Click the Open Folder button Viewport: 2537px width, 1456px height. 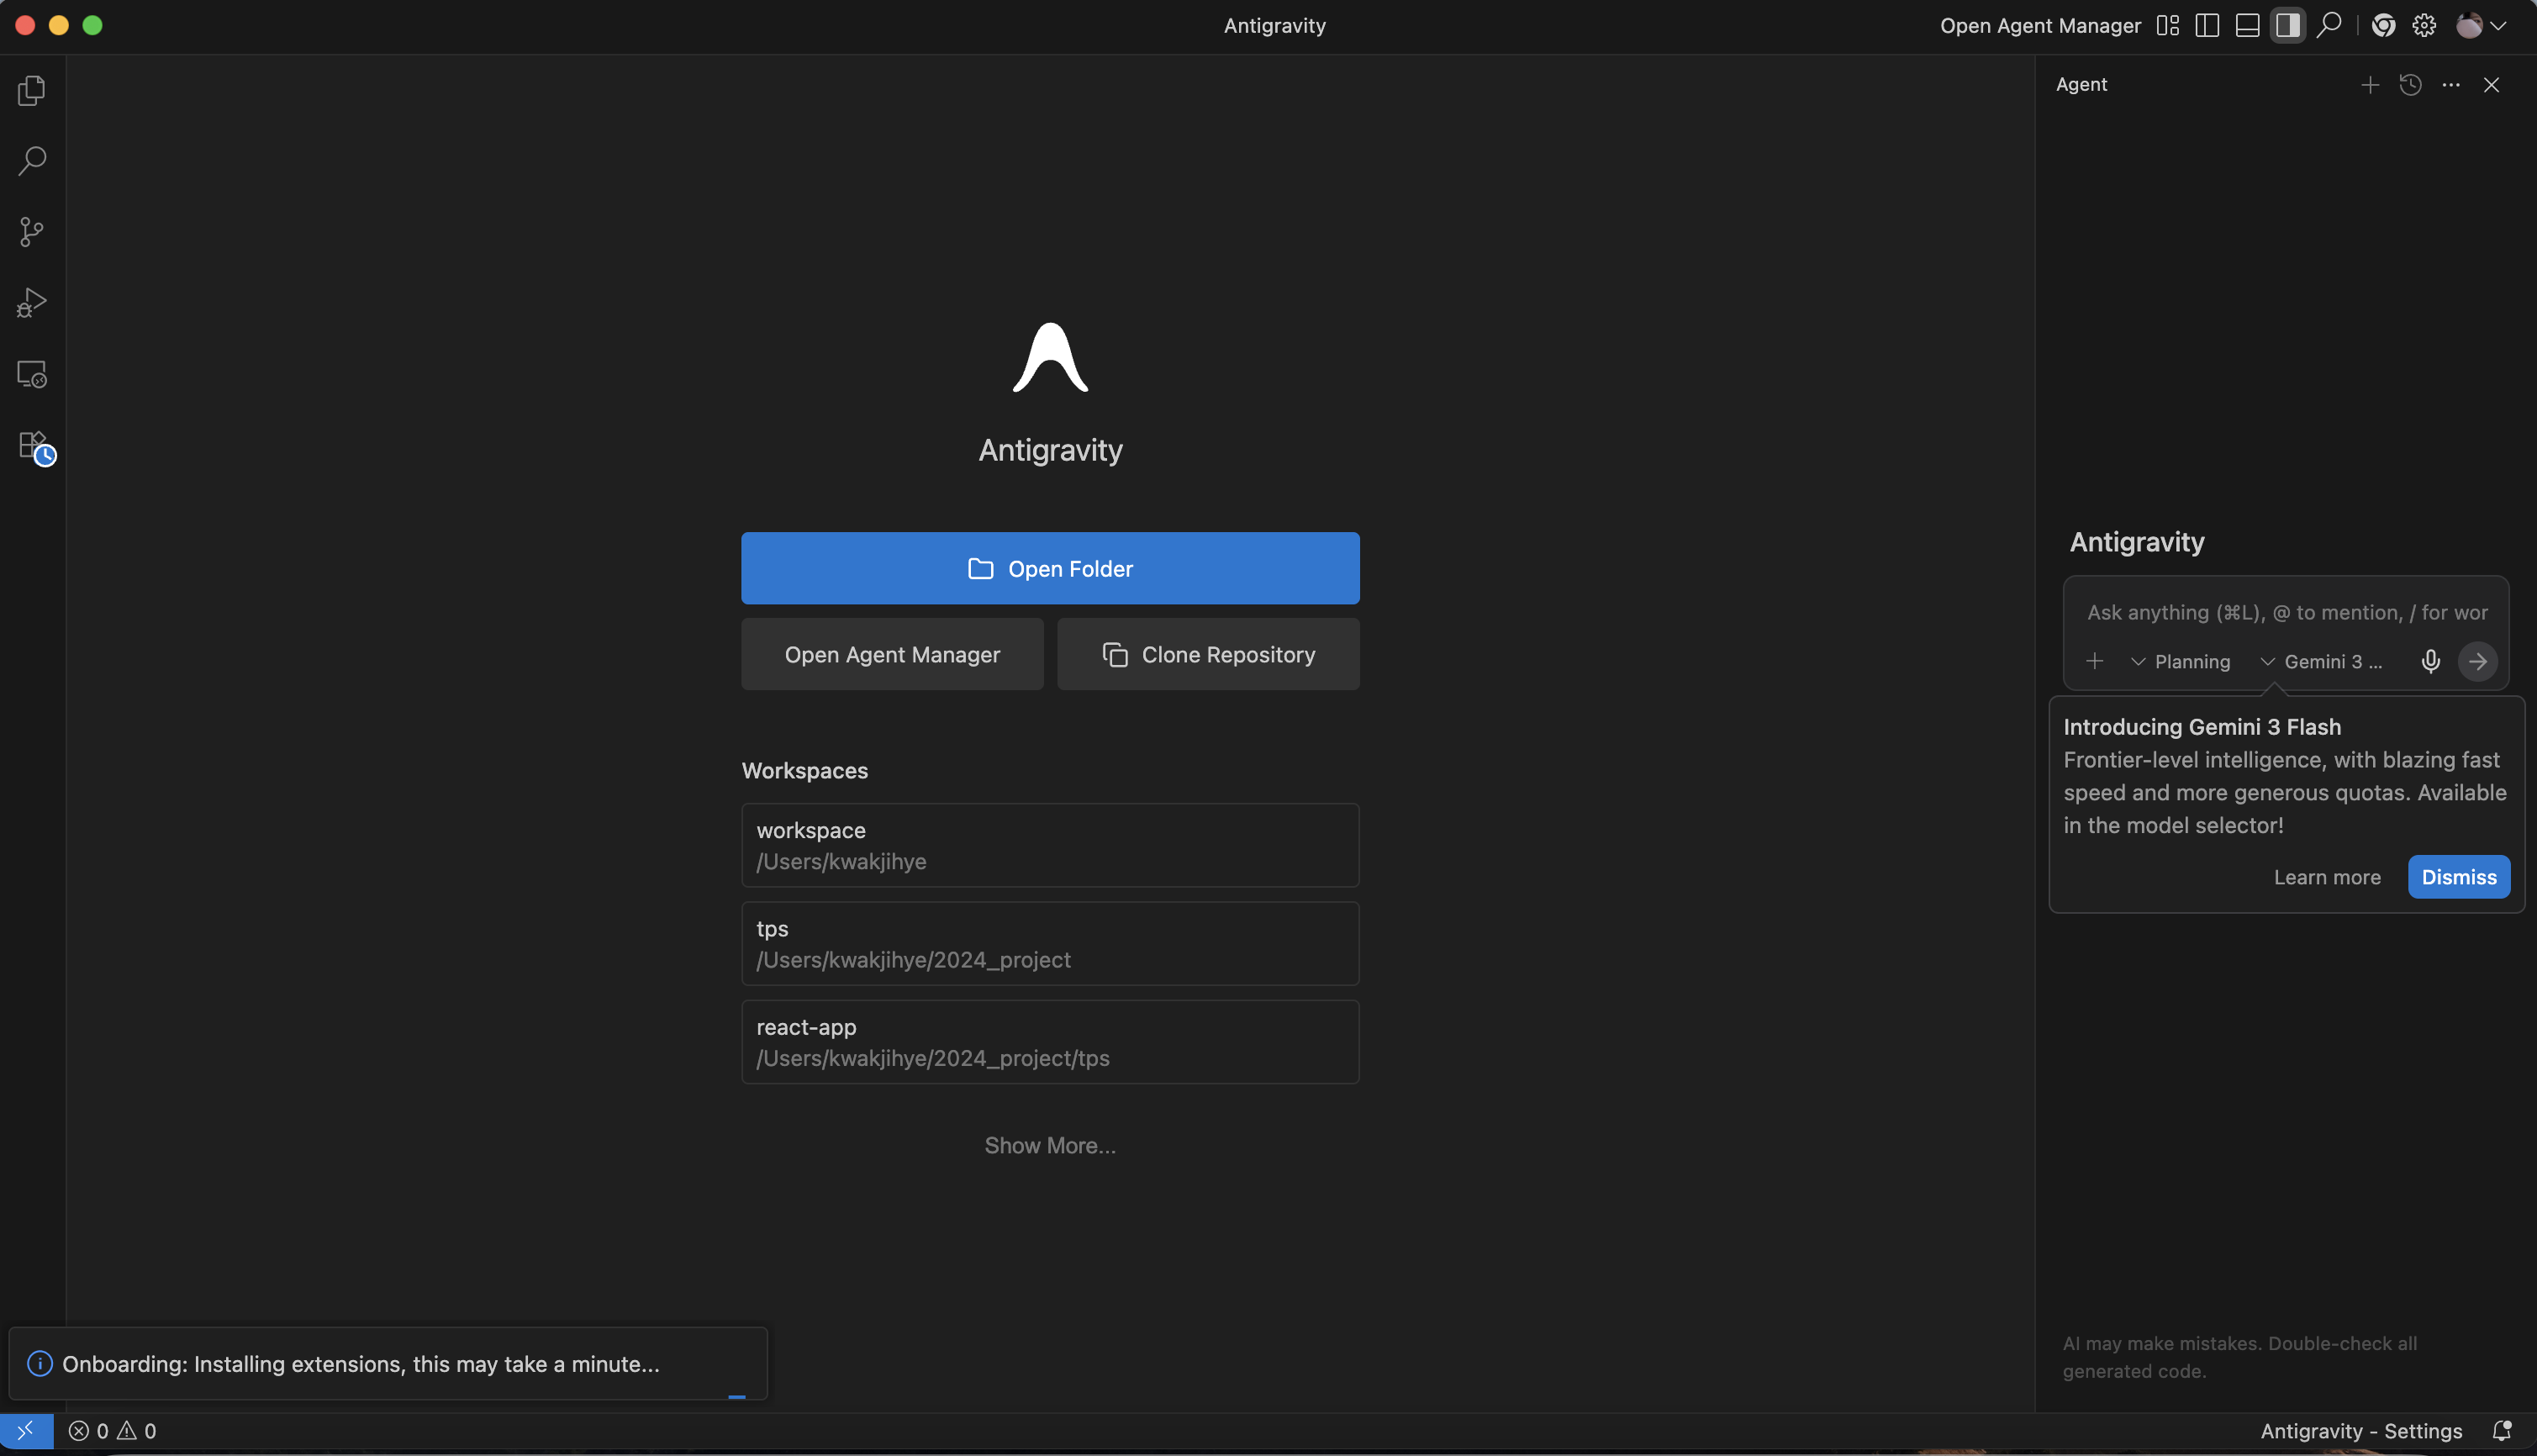tap(1050, 568)
